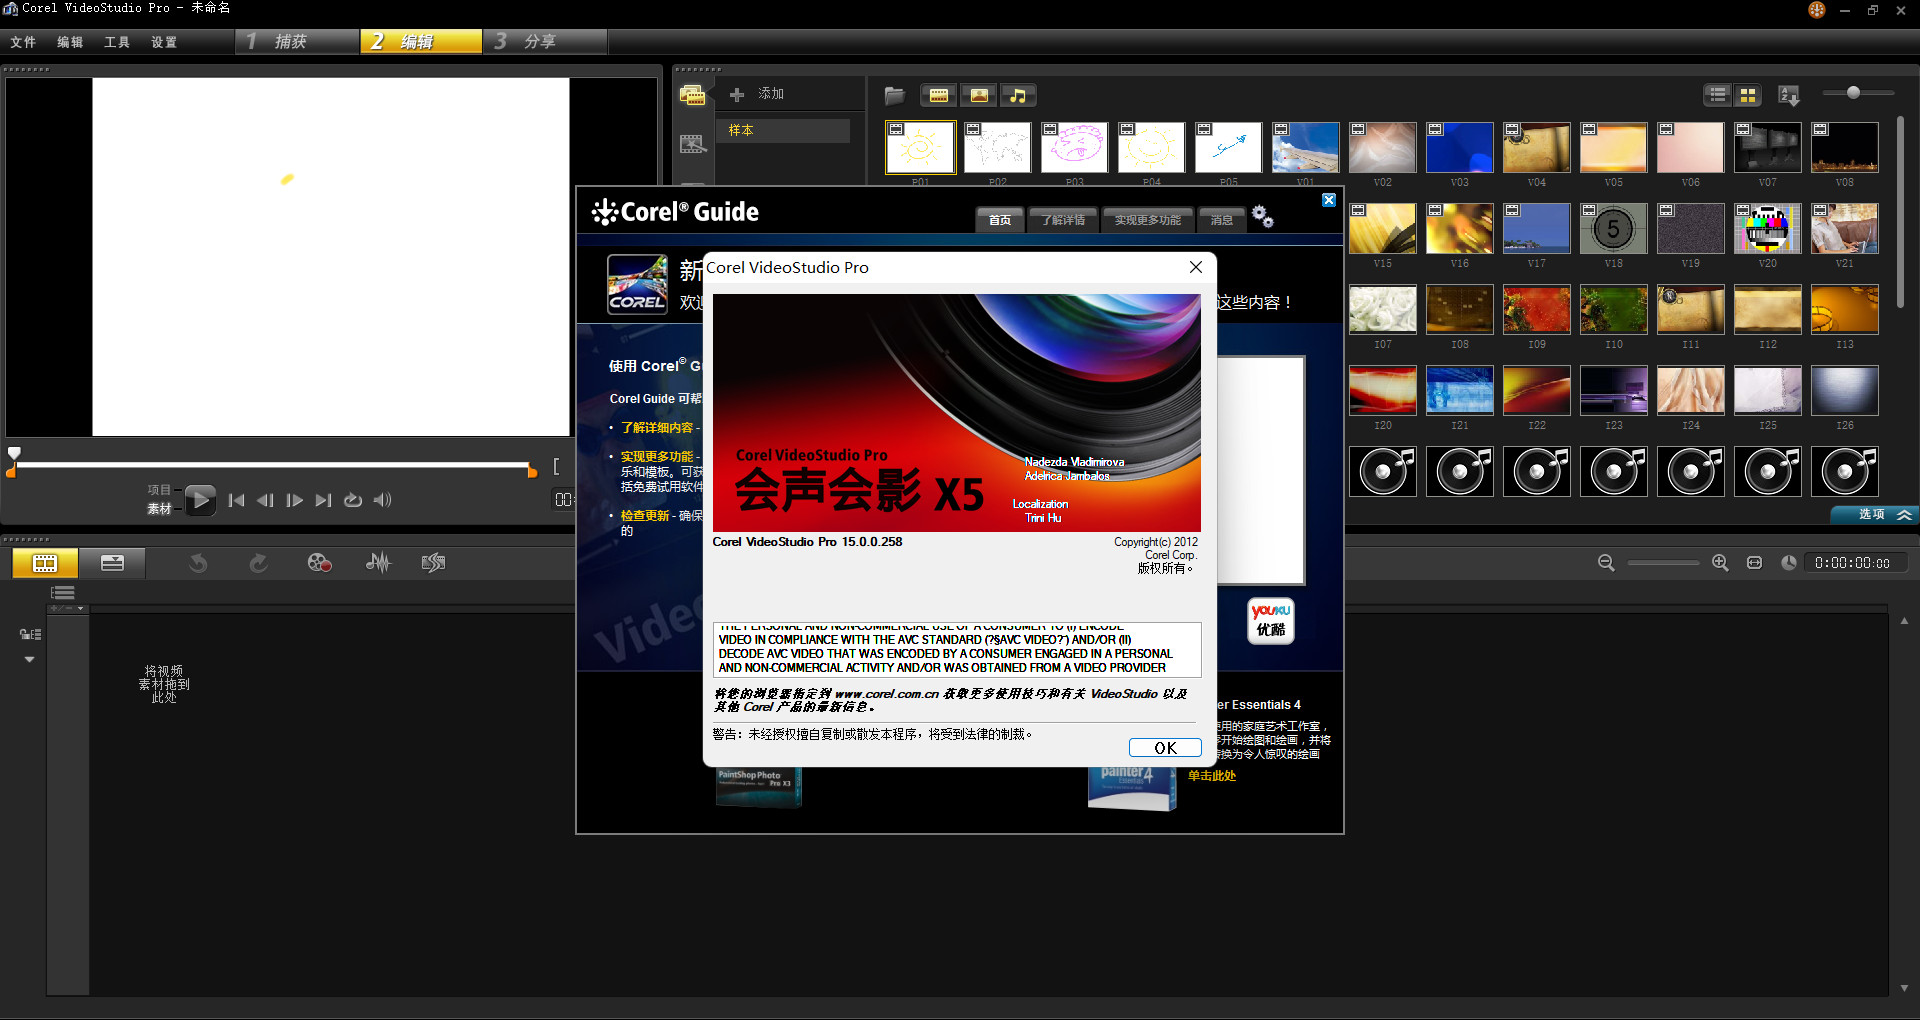Switch to Timeline view
1920x1020 pixels.
tap(112, 563)
